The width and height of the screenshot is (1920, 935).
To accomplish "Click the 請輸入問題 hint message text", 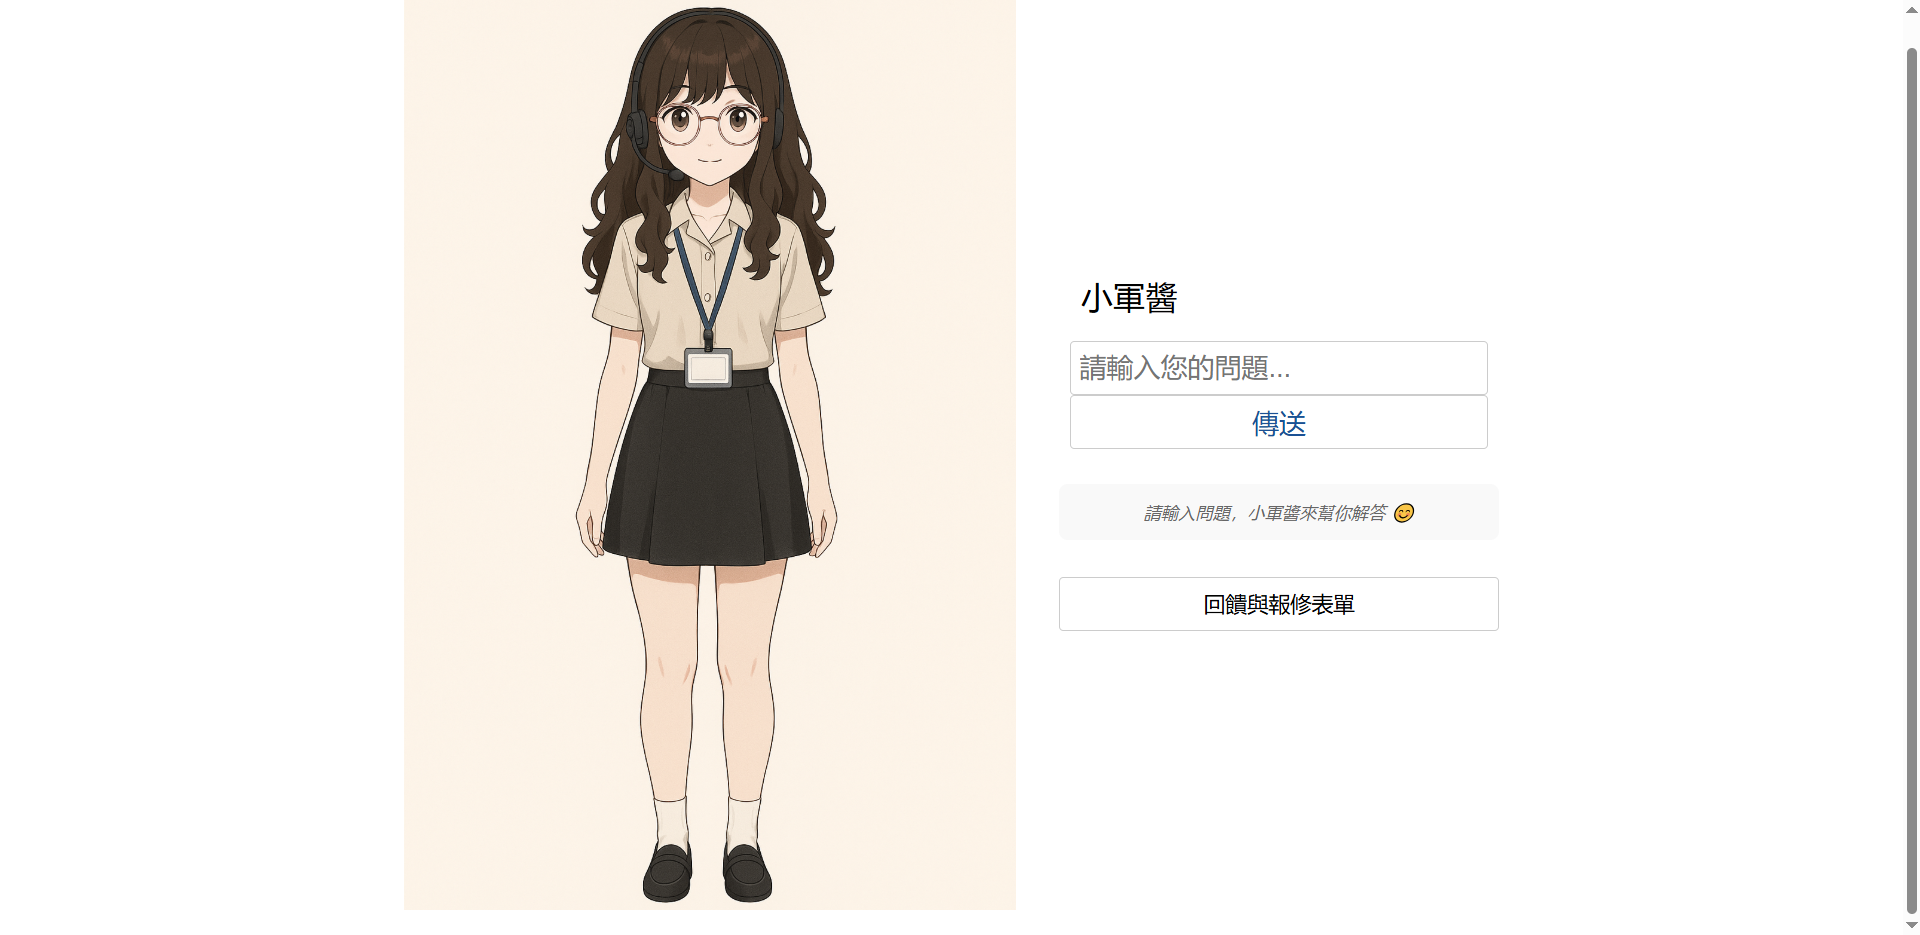I will click(x=1265, y=513).
